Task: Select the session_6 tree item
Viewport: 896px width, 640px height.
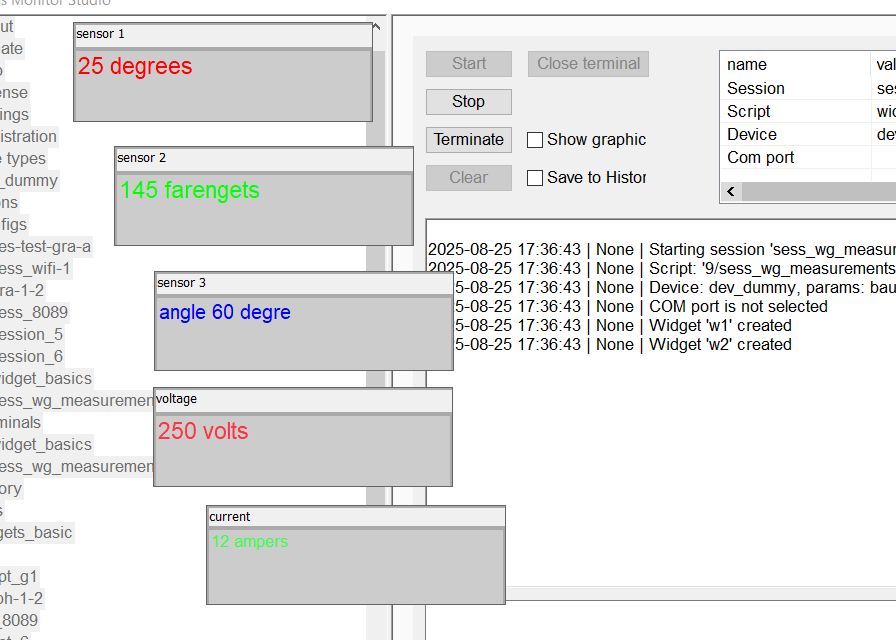Action: [31, 357]
